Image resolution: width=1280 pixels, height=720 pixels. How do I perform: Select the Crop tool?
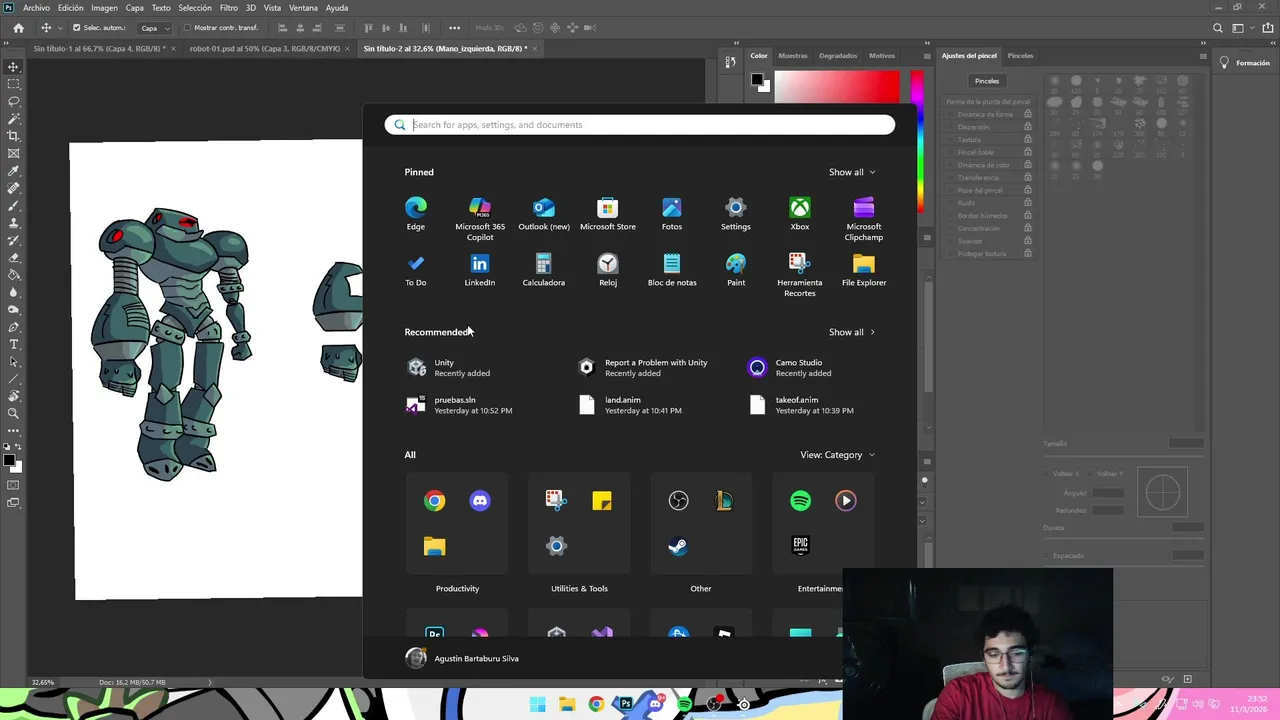point(13,136)
